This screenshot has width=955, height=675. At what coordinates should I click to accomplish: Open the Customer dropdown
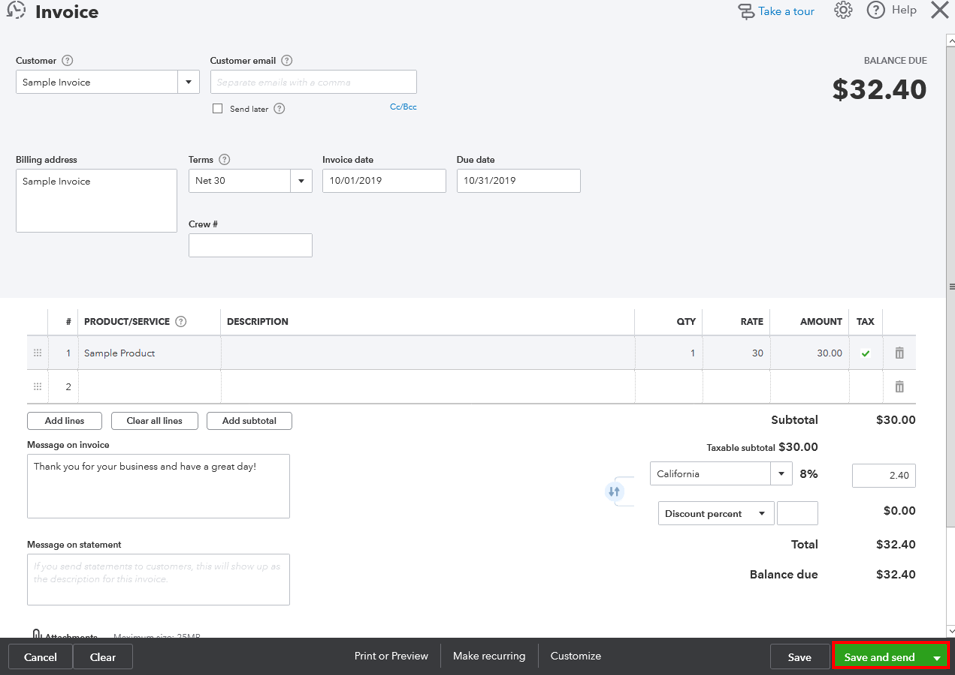click(x=188, y=81)
